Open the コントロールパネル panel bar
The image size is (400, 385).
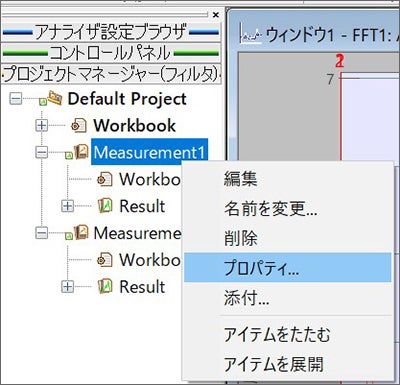click(x=111, y=53)
